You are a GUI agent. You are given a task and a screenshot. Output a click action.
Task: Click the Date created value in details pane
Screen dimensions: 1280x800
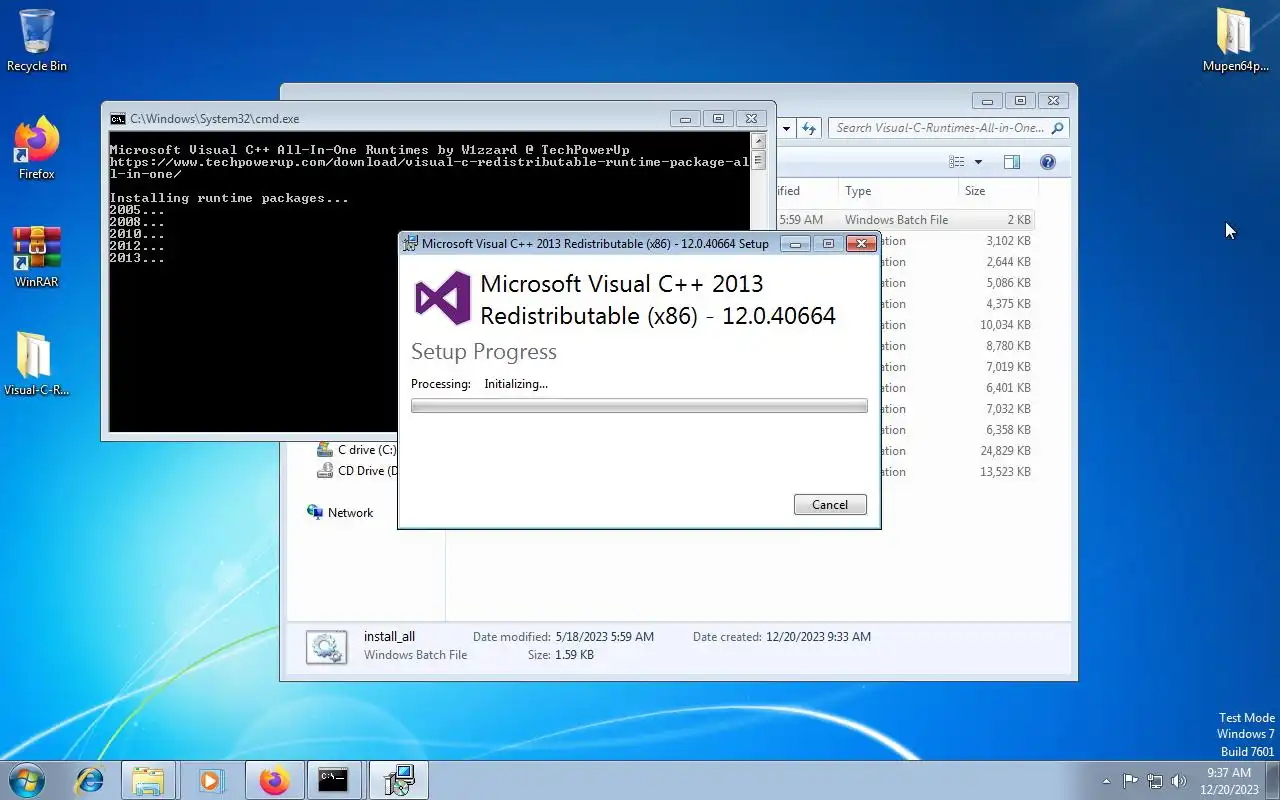818,637
